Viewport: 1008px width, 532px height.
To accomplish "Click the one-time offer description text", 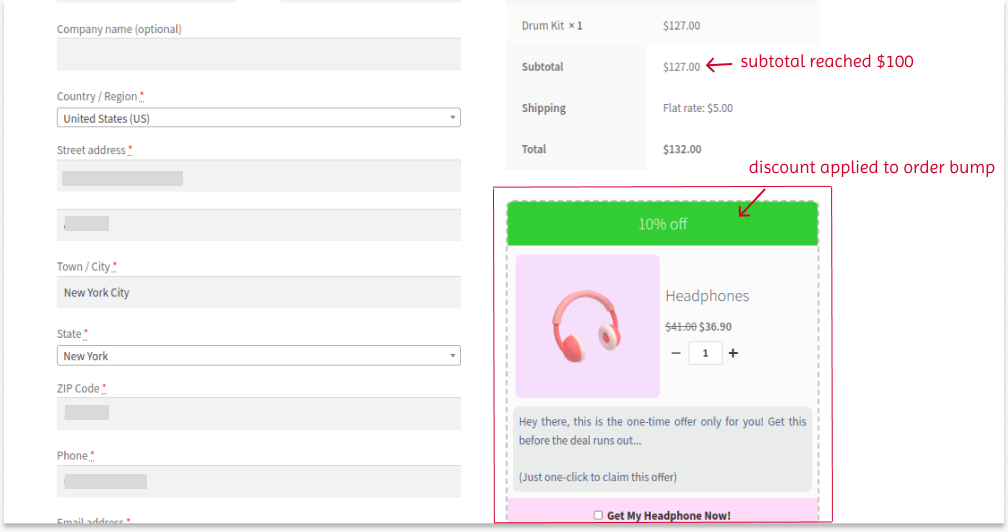I will coord(662,431).
